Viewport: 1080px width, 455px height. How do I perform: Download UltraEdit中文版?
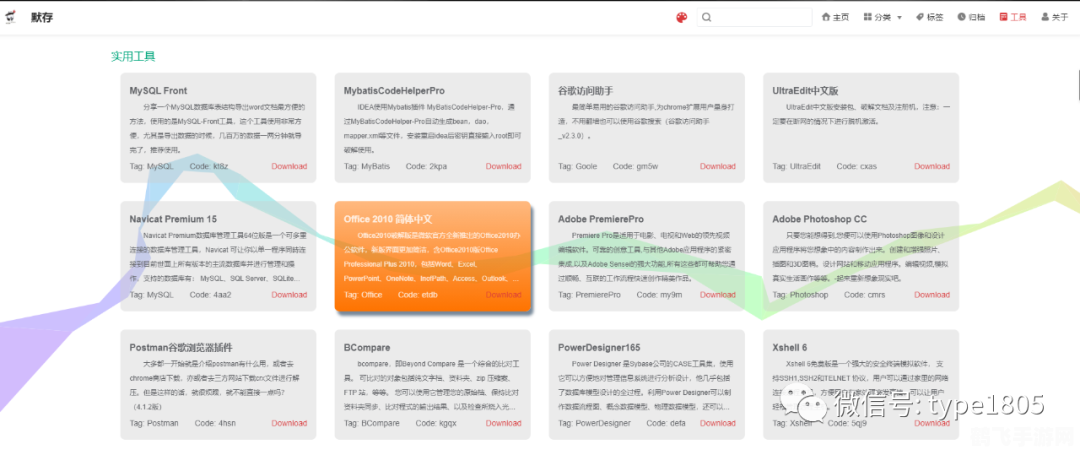pyautogui.click(x=932, y=166)
